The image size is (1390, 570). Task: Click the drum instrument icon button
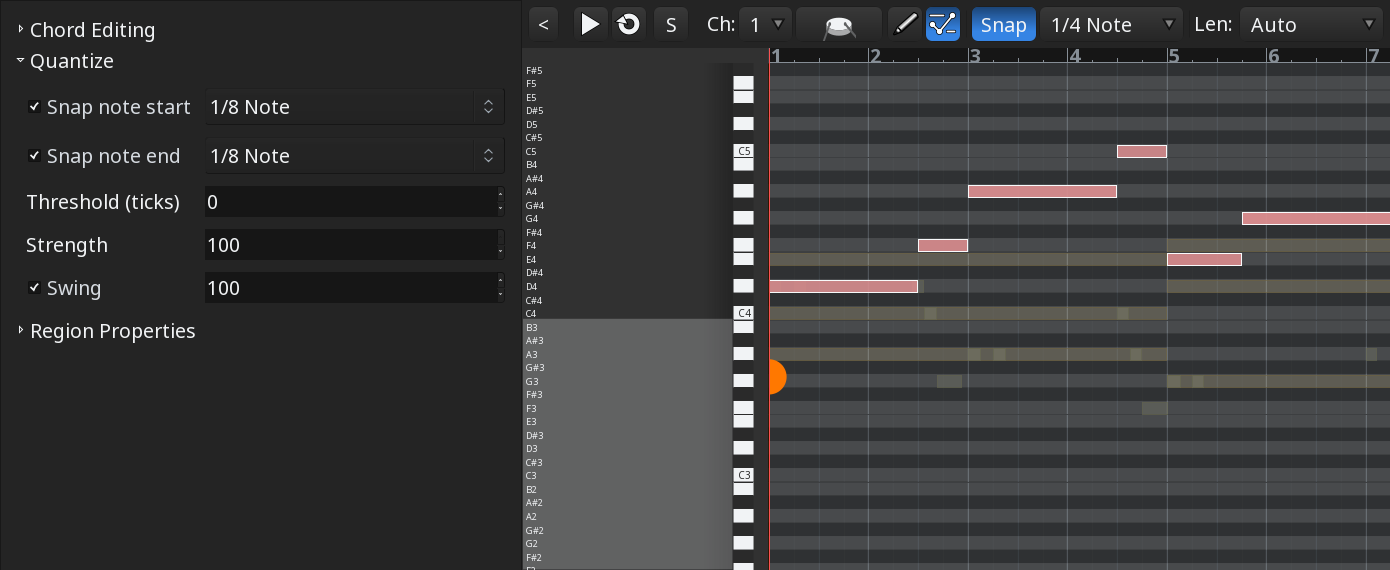(x=838, y=24)
